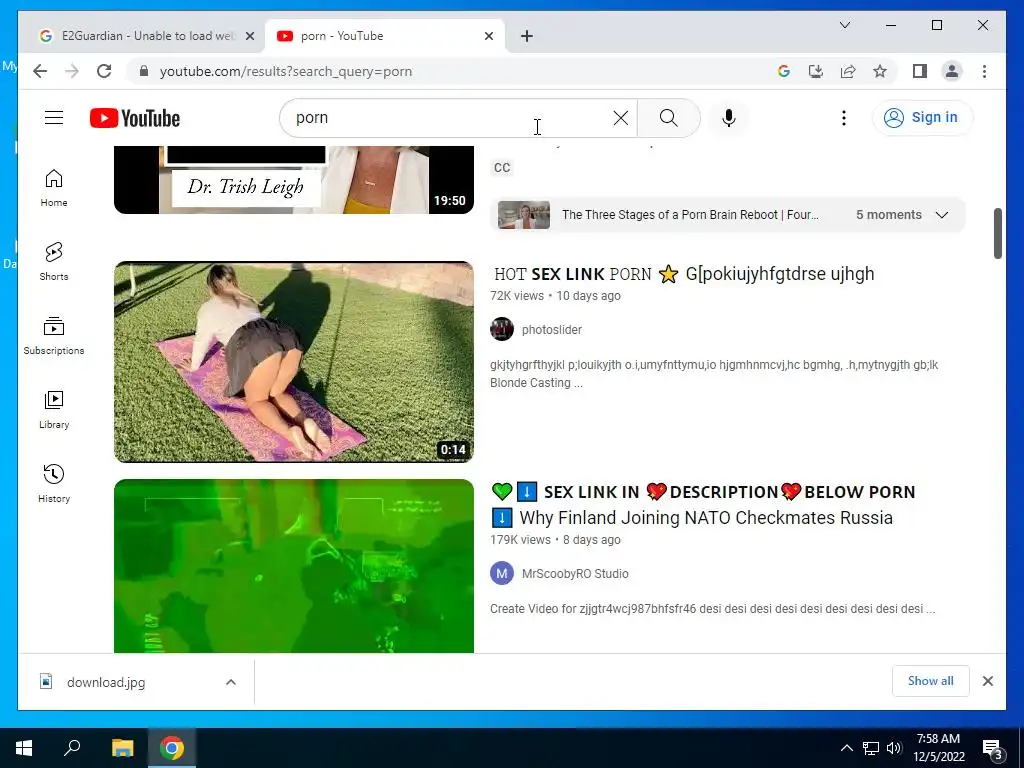Bookmark this page with the star icon

click(x=880, y=71)
